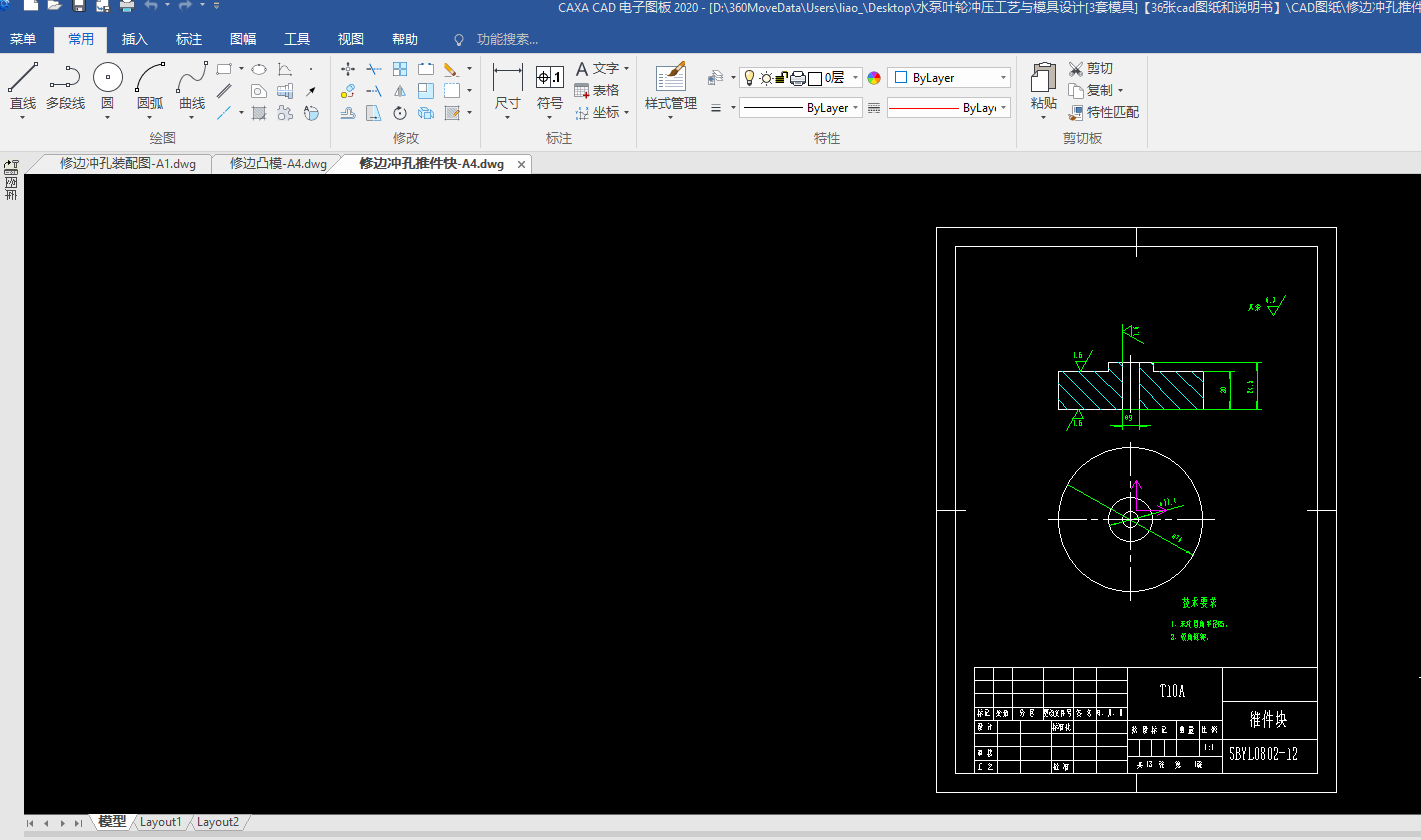
Task: Open the 帮助 ribbon tab
Action: [x=405, y=40]
